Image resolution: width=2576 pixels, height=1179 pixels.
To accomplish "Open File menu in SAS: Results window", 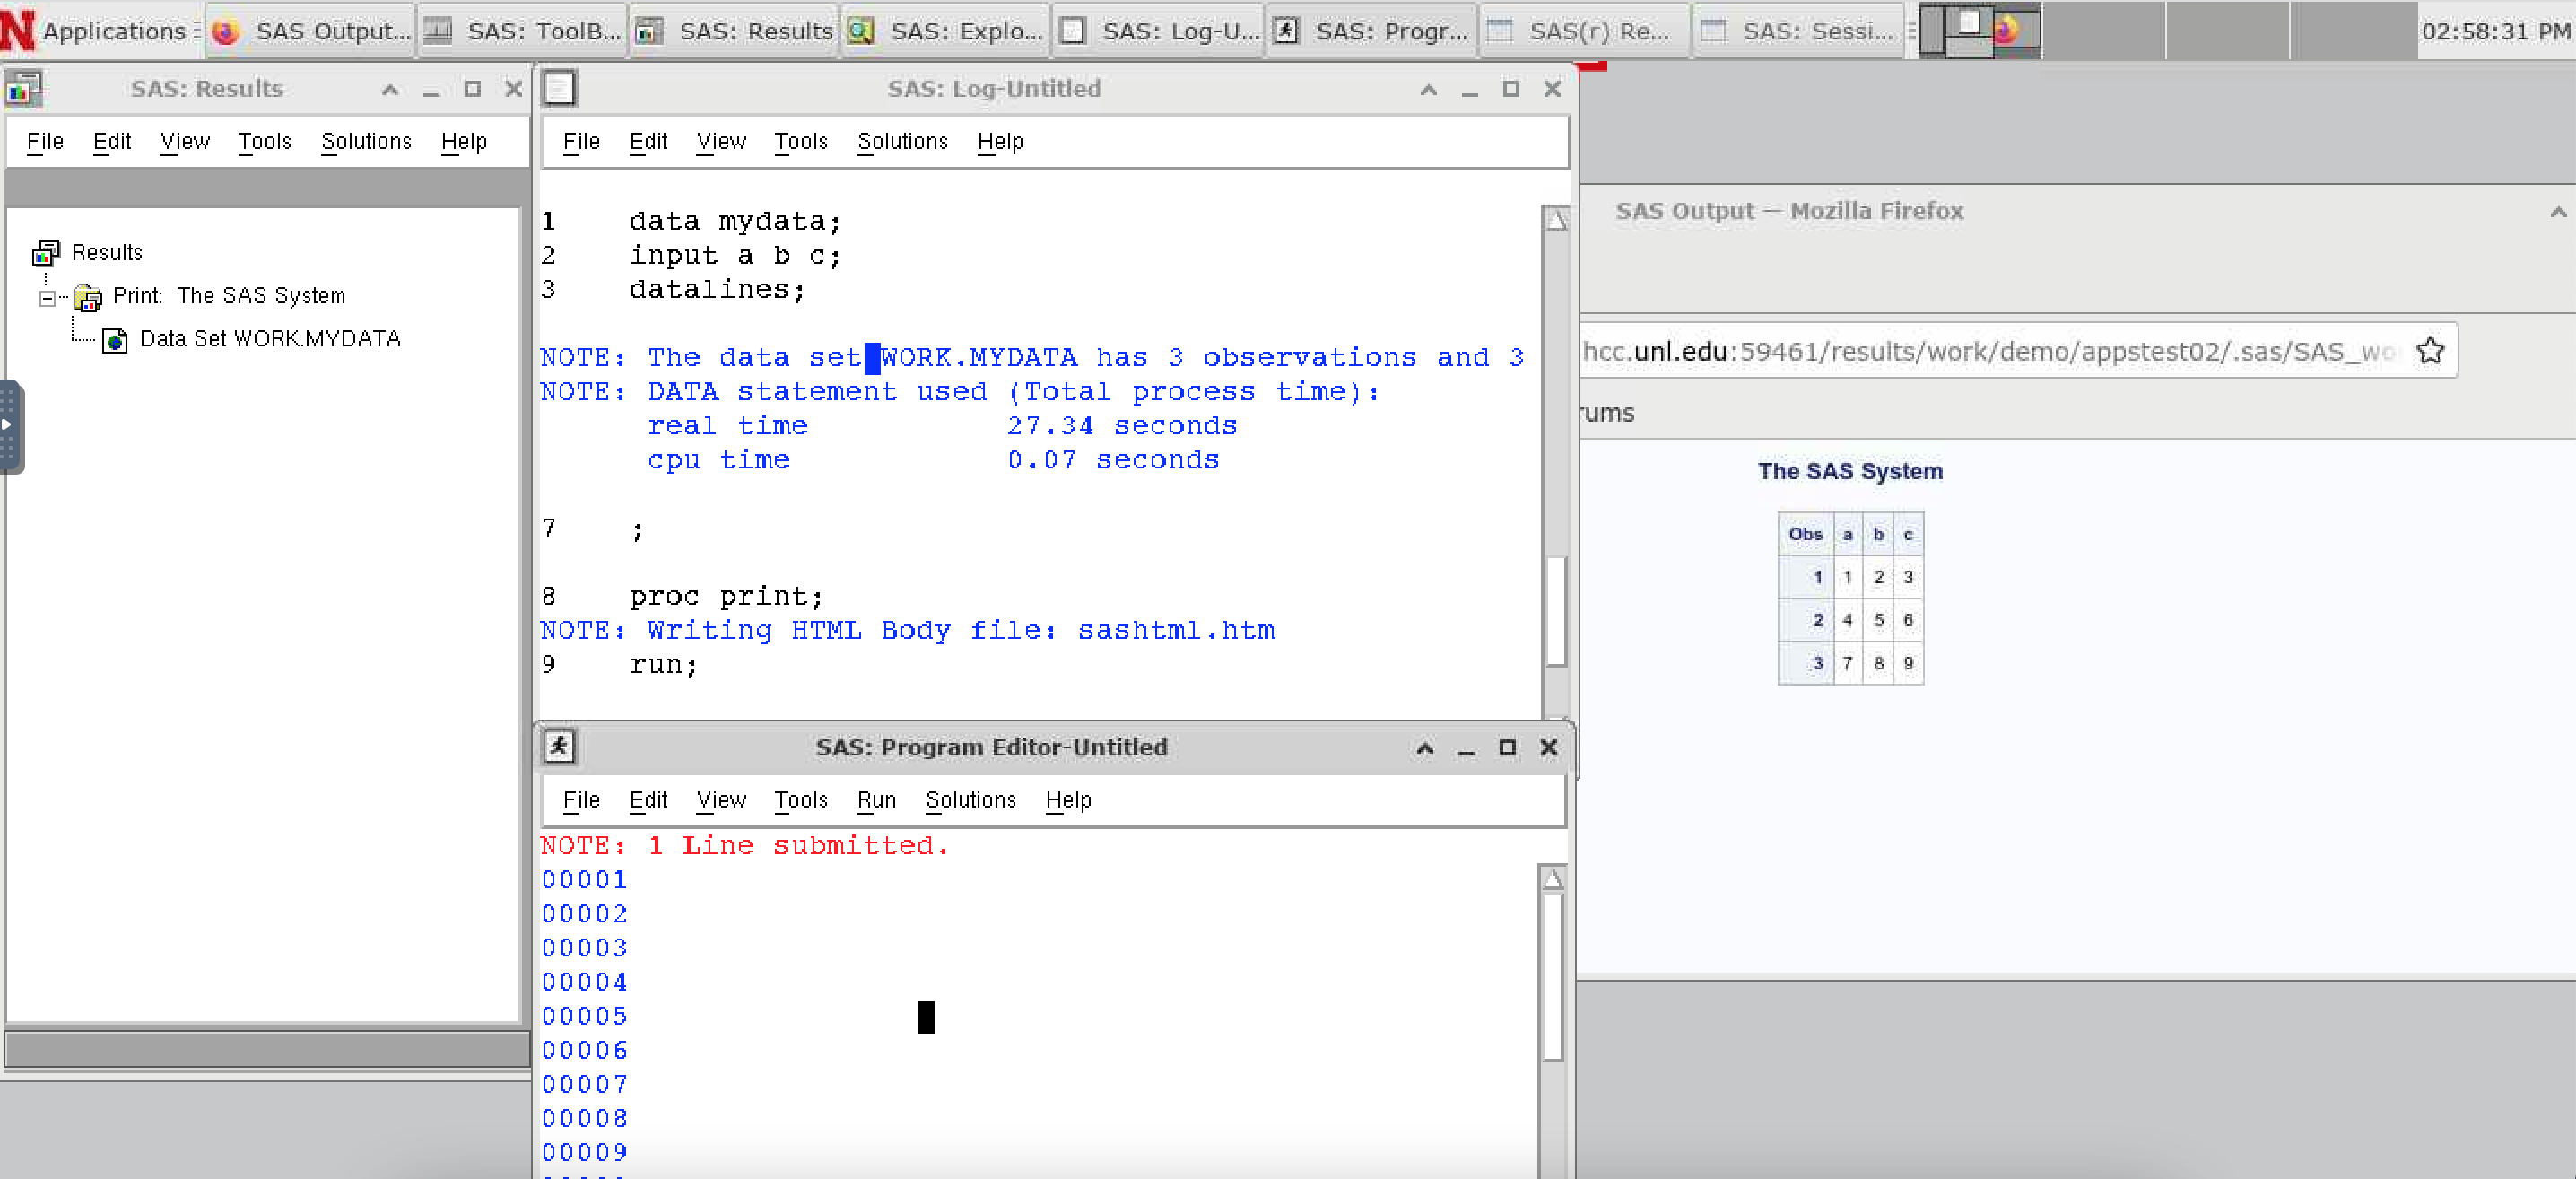I will [x=45, y=141].
